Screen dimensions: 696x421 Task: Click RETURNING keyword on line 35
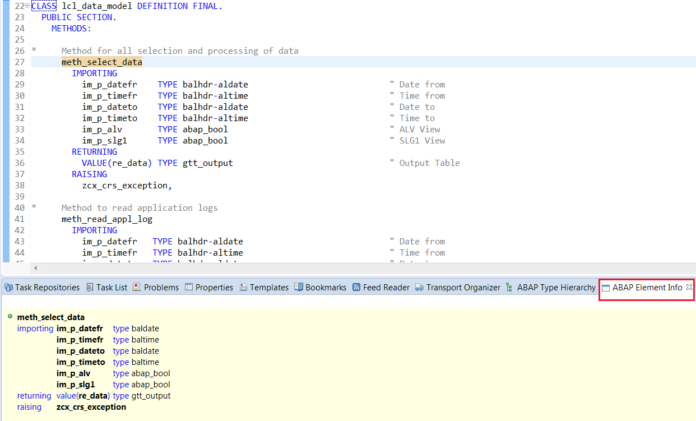(95, 152)
